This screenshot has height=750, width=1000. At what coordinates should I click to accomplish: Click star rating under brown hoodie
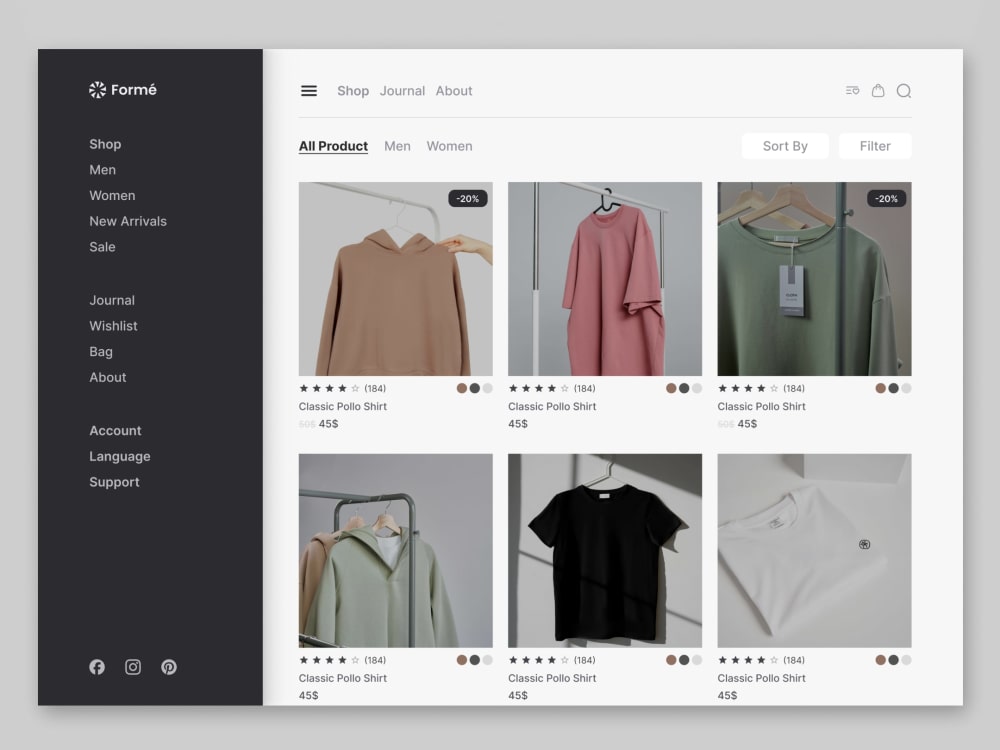329,388
